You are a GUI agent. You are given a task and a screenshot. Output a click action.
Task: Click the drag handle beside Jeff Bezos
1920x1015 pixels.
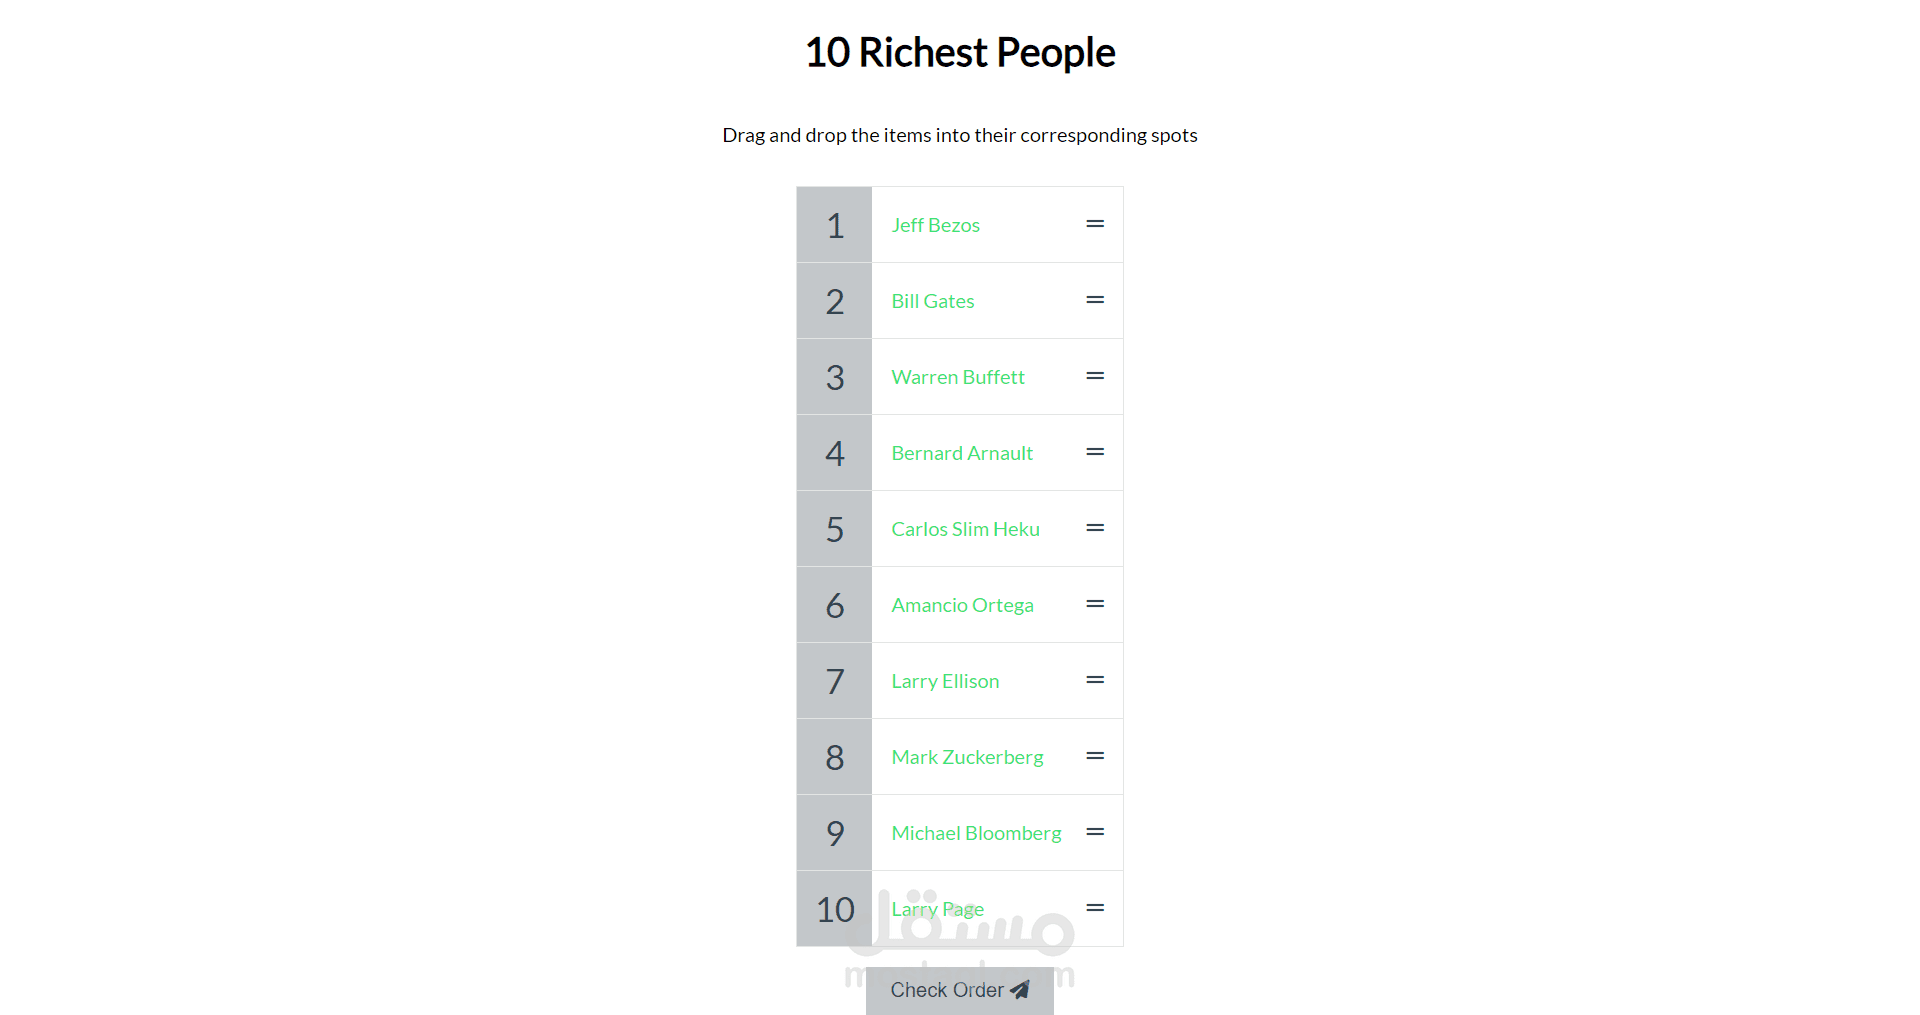1095,224
